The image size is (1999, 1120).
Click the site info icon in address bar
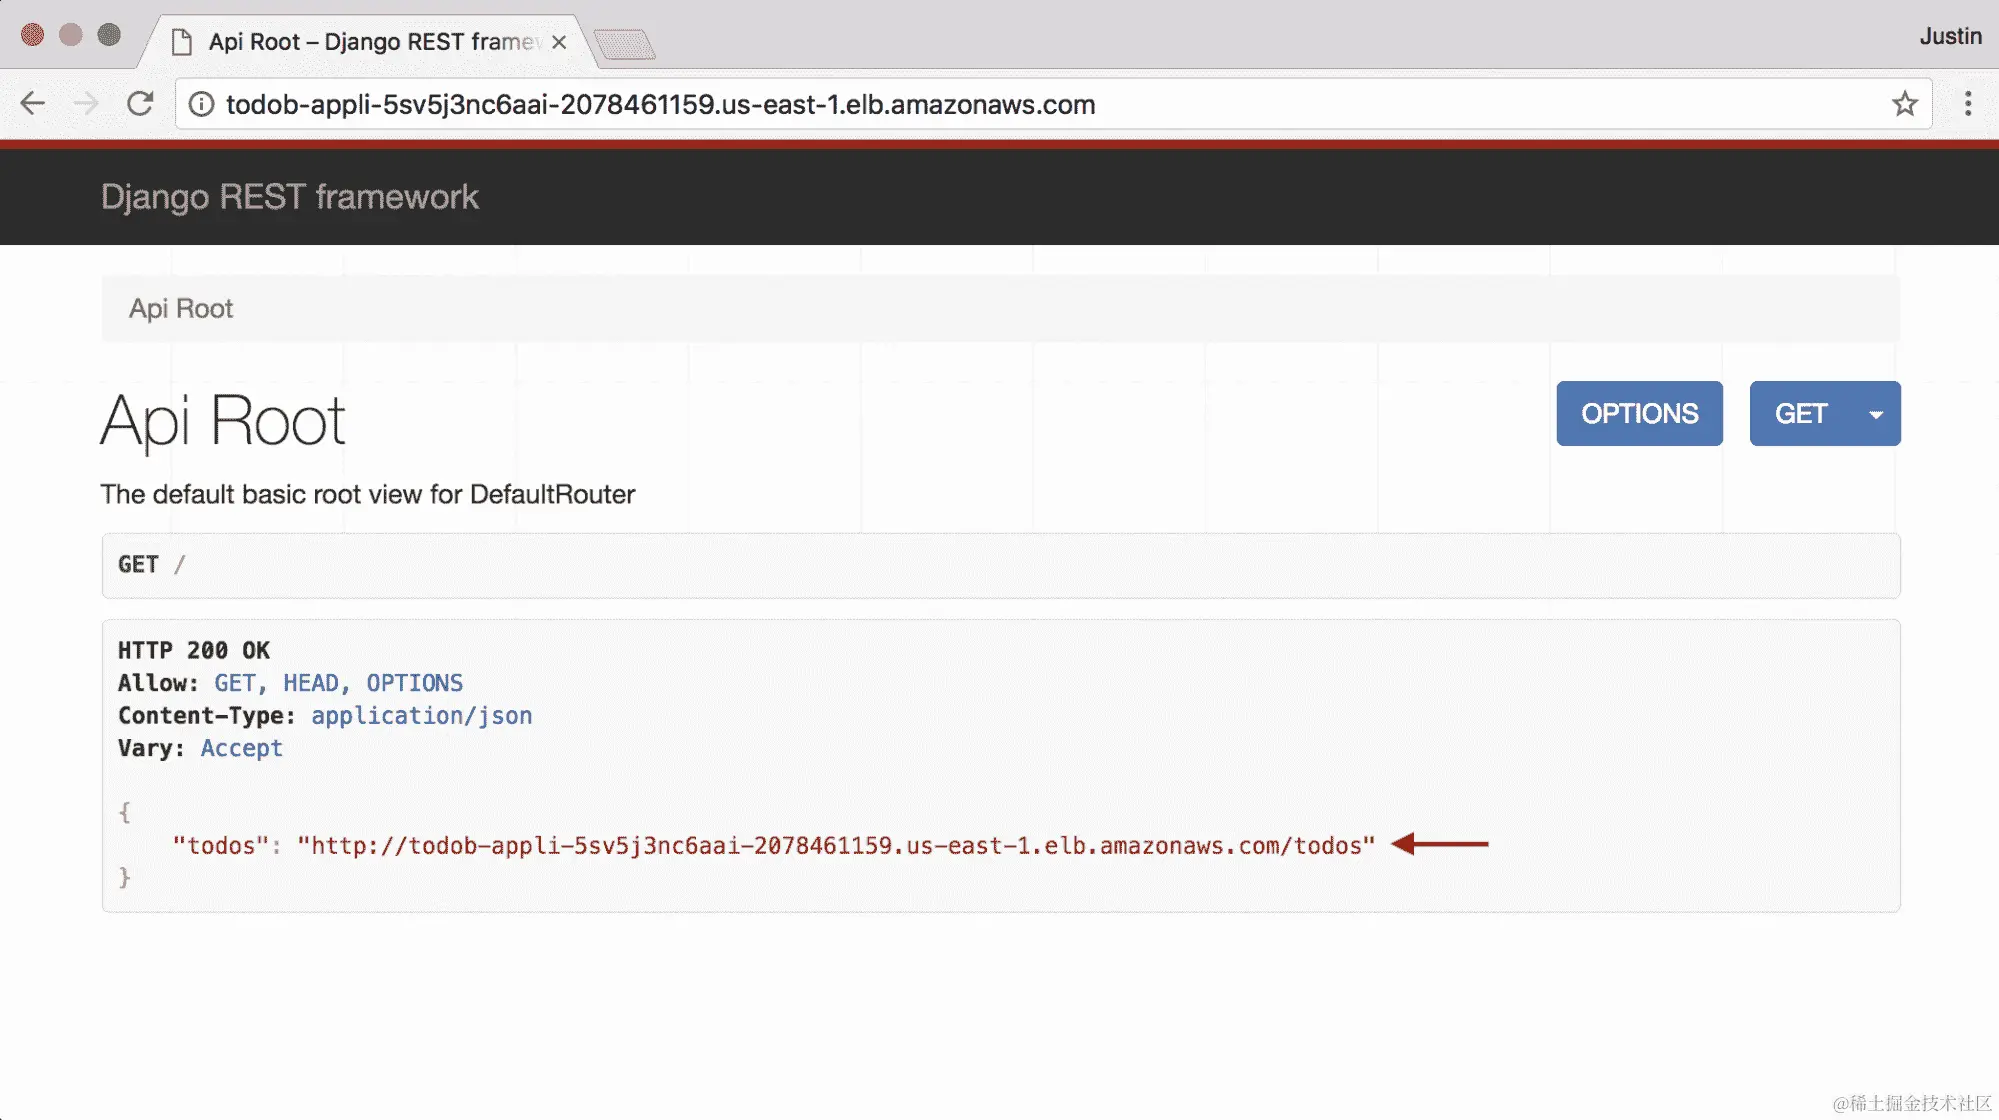point(201,104)
